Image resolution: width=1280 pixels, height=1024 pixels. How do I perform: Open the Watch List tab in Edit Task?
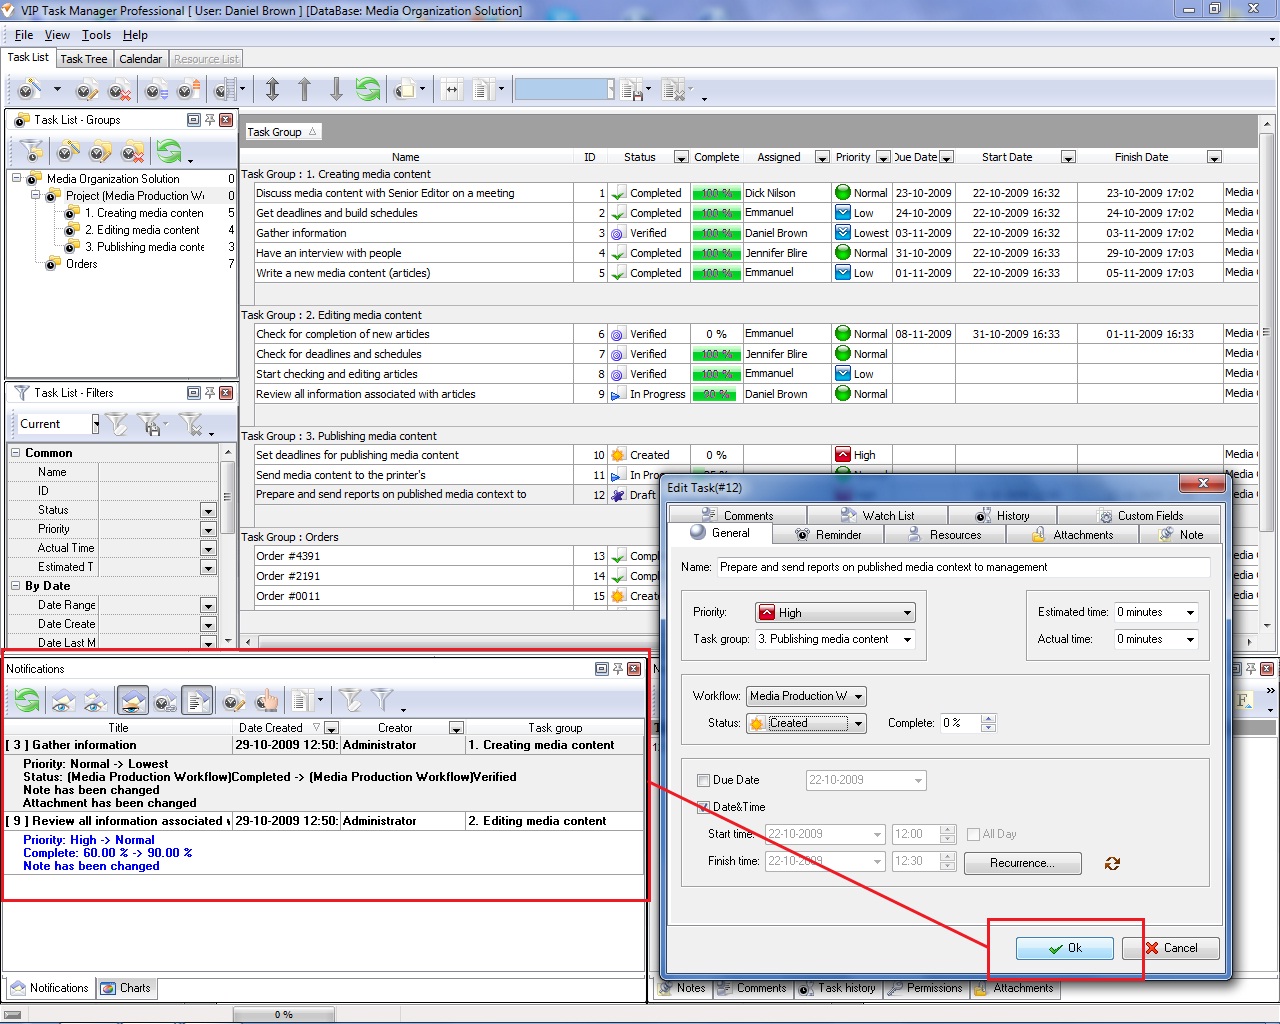coord(877,516)
